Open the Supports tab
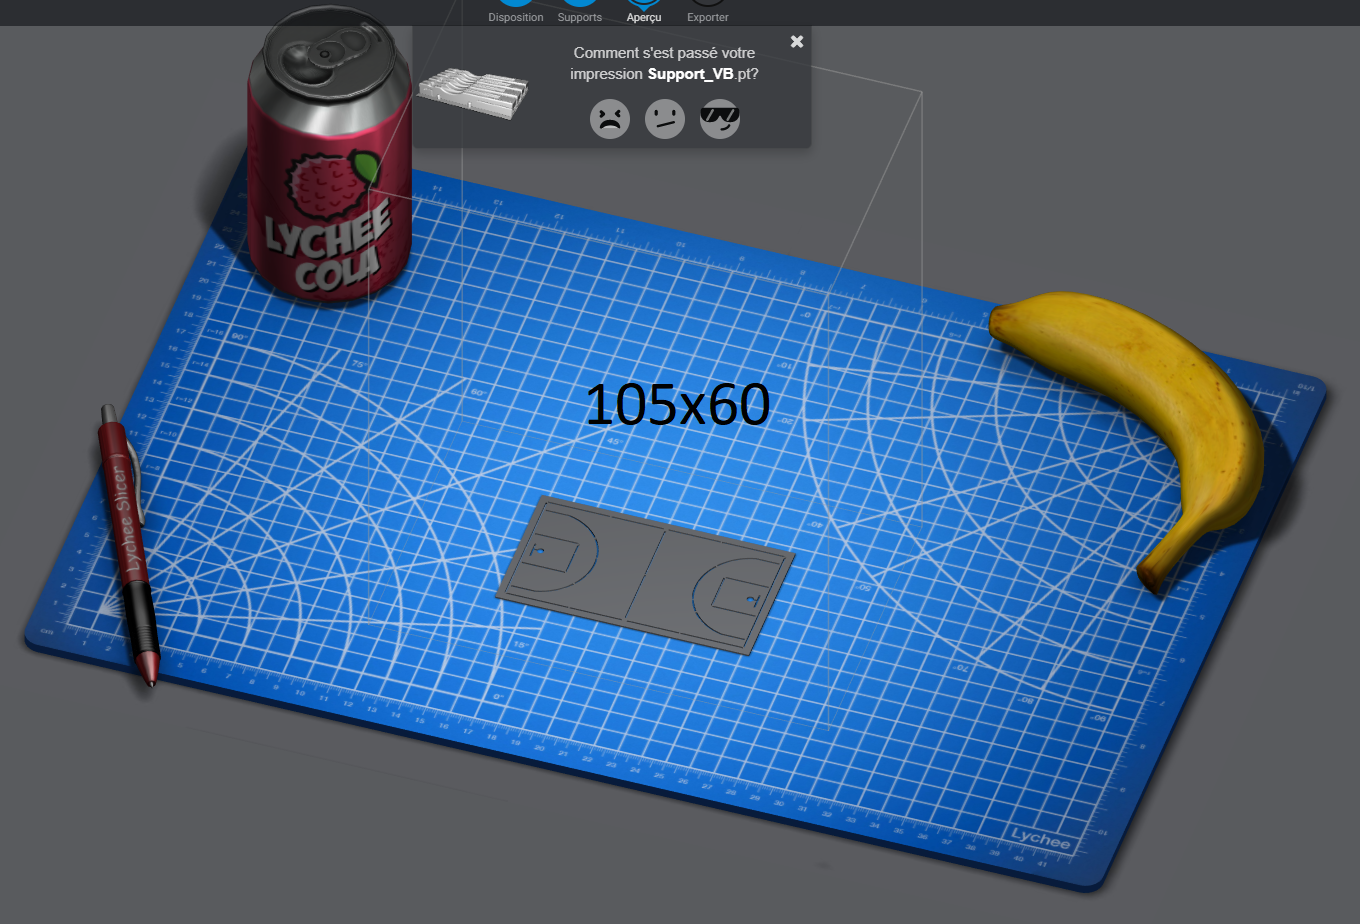Screen dimensions: 1360x924 click(580, 12)
